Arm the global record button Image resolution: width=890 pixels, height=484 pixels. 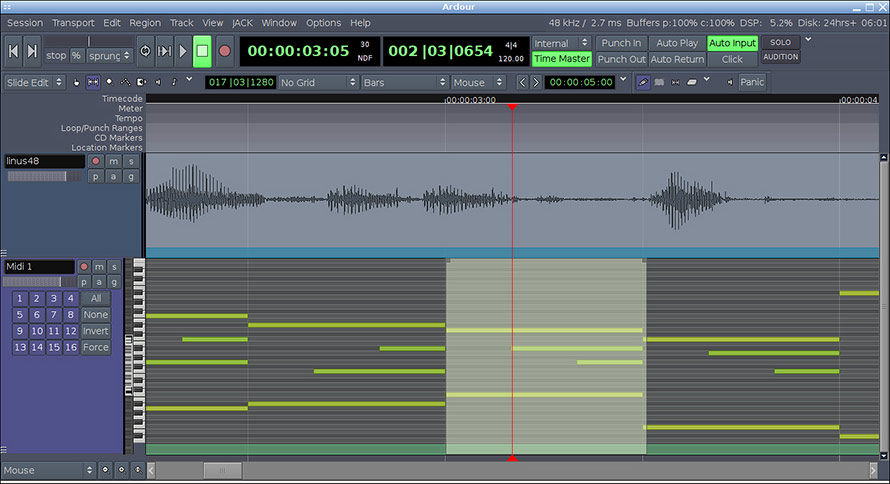(224, 50)
